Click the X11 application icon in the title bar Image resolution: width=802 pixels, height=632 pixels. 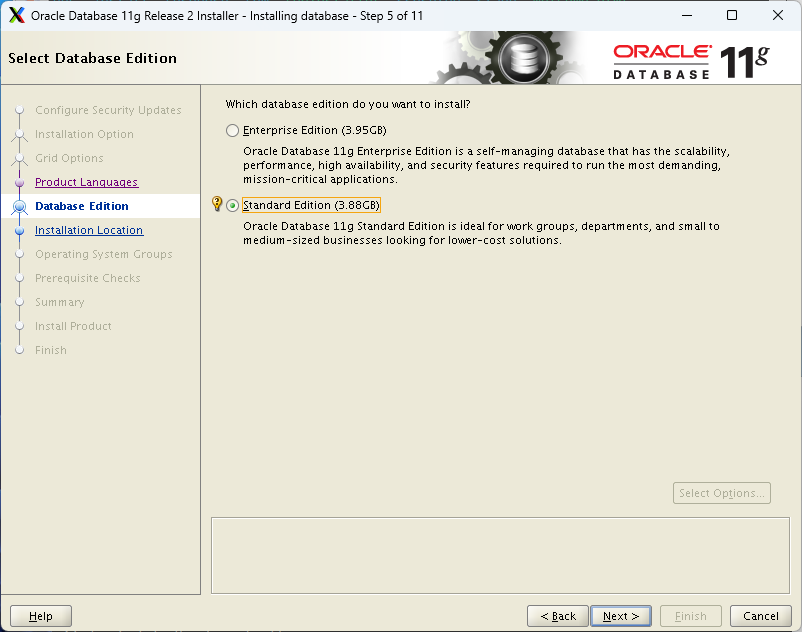17,15
